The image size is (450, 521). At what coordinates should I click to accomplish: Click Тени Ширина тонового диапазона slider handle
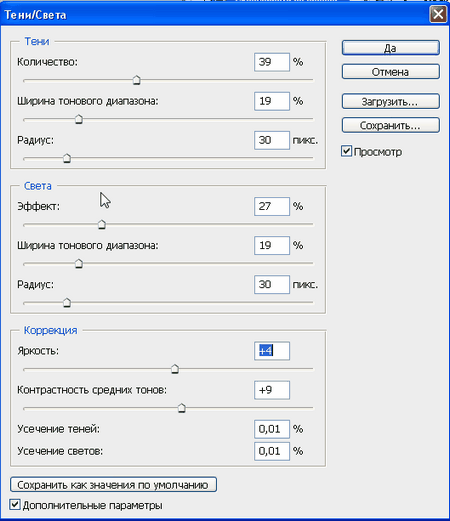tap(79, 119)
